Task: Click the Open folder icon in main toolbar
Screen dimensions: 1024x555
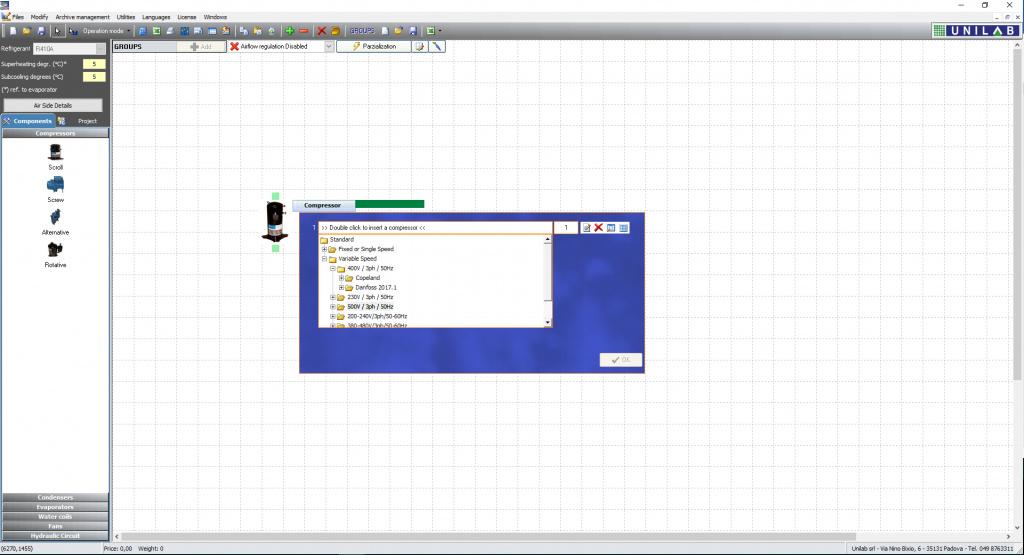Action: (27, 31)
